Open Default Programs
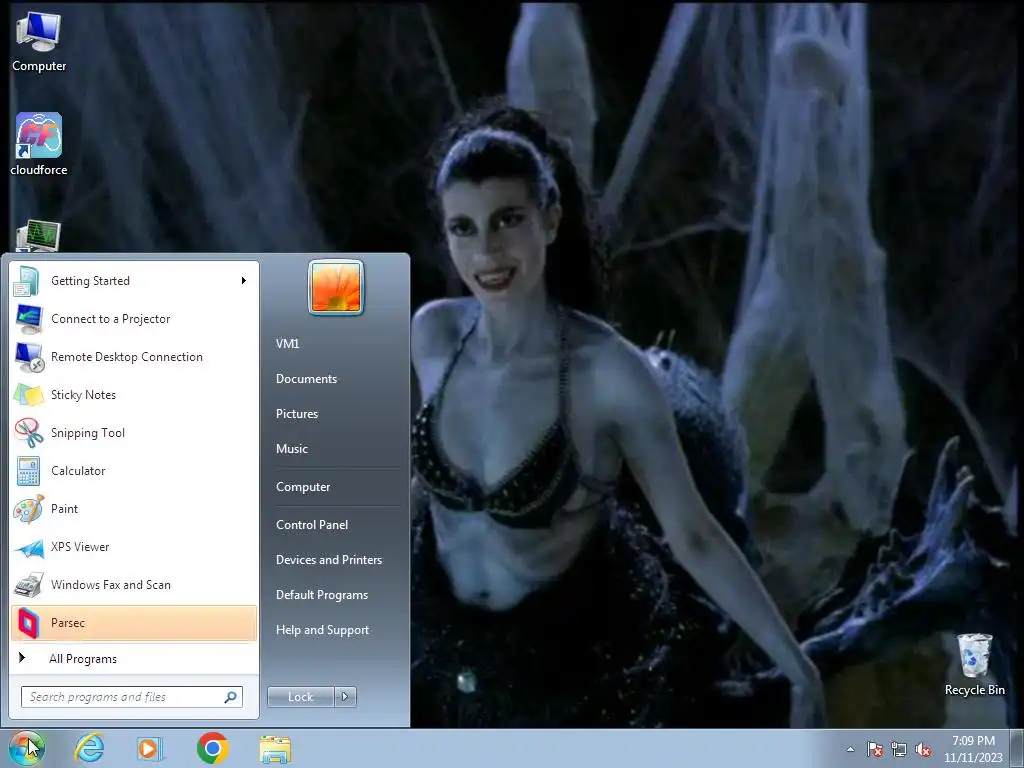 tap(321, 595)
